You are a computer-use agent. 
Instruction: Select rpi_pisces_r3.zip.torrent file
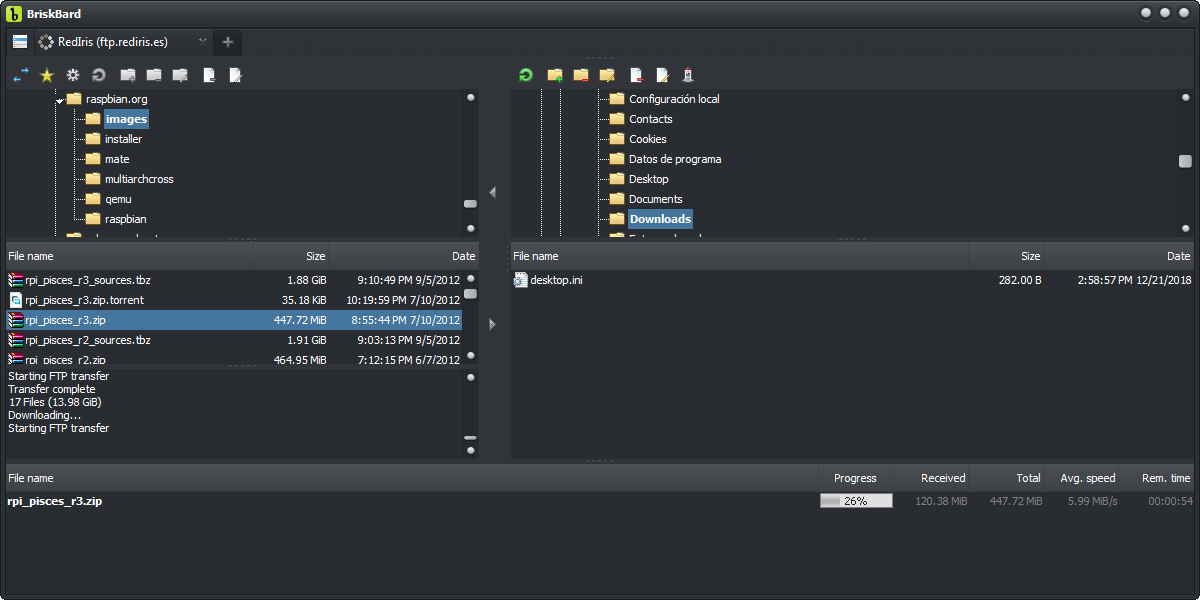(234, 300)
